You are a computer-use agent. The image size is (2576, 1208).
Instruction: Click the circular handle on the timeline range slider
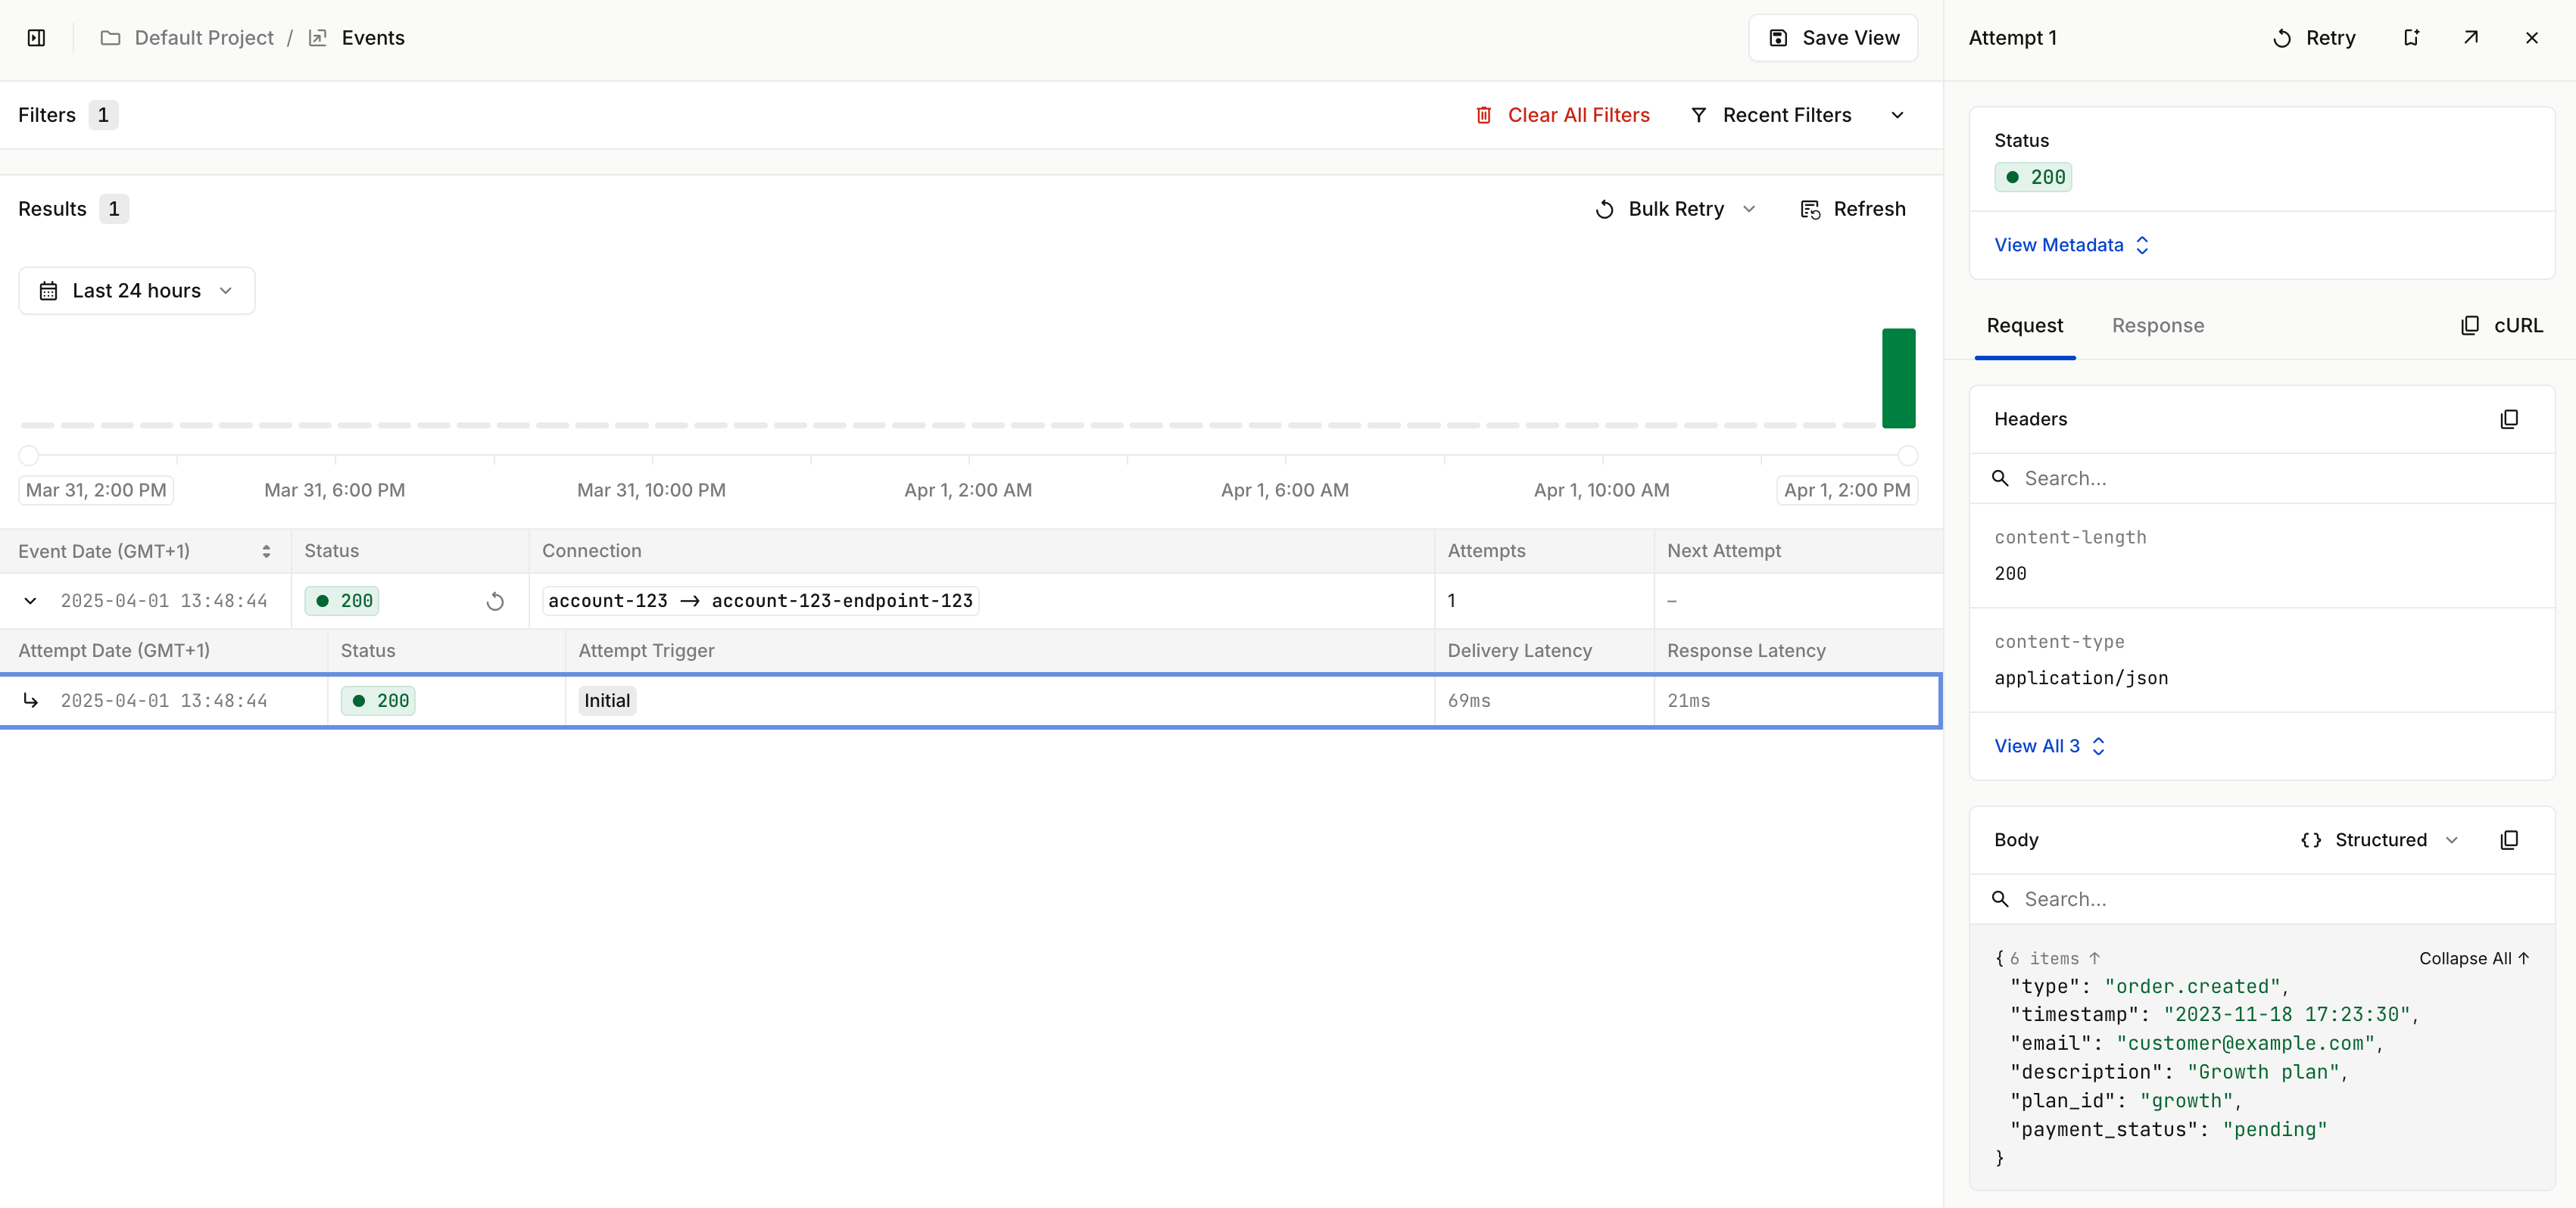coord(30,455)
